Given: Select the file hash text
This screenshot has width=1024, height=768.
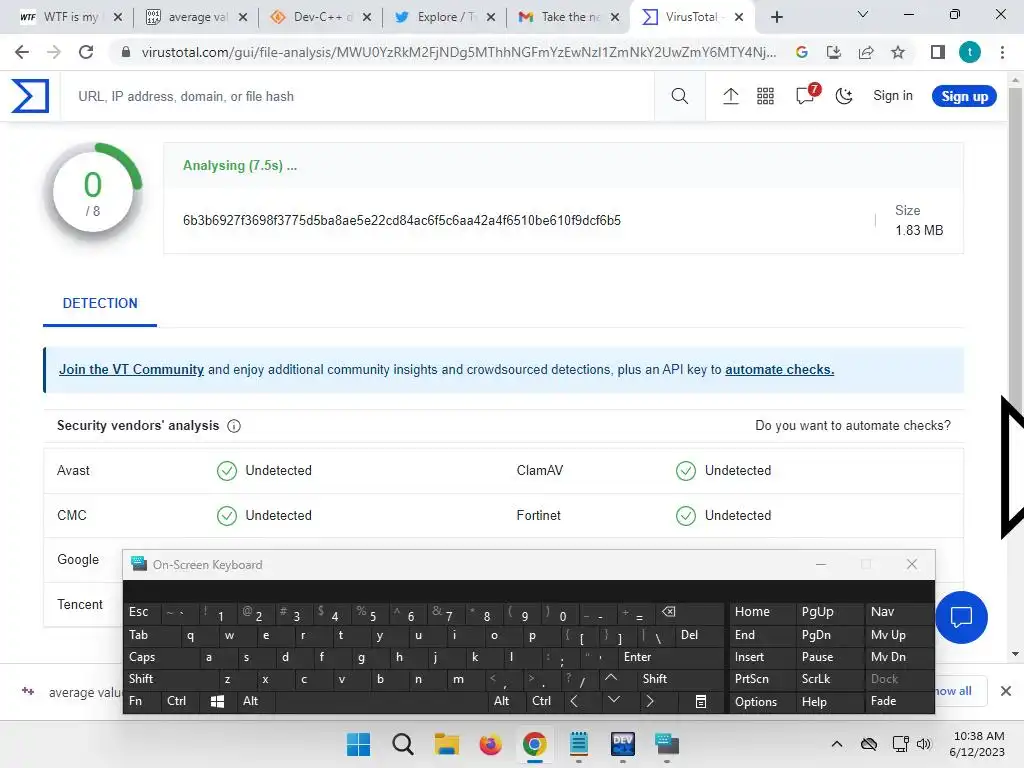Looking at the screenshot, I should click(402, 220).
